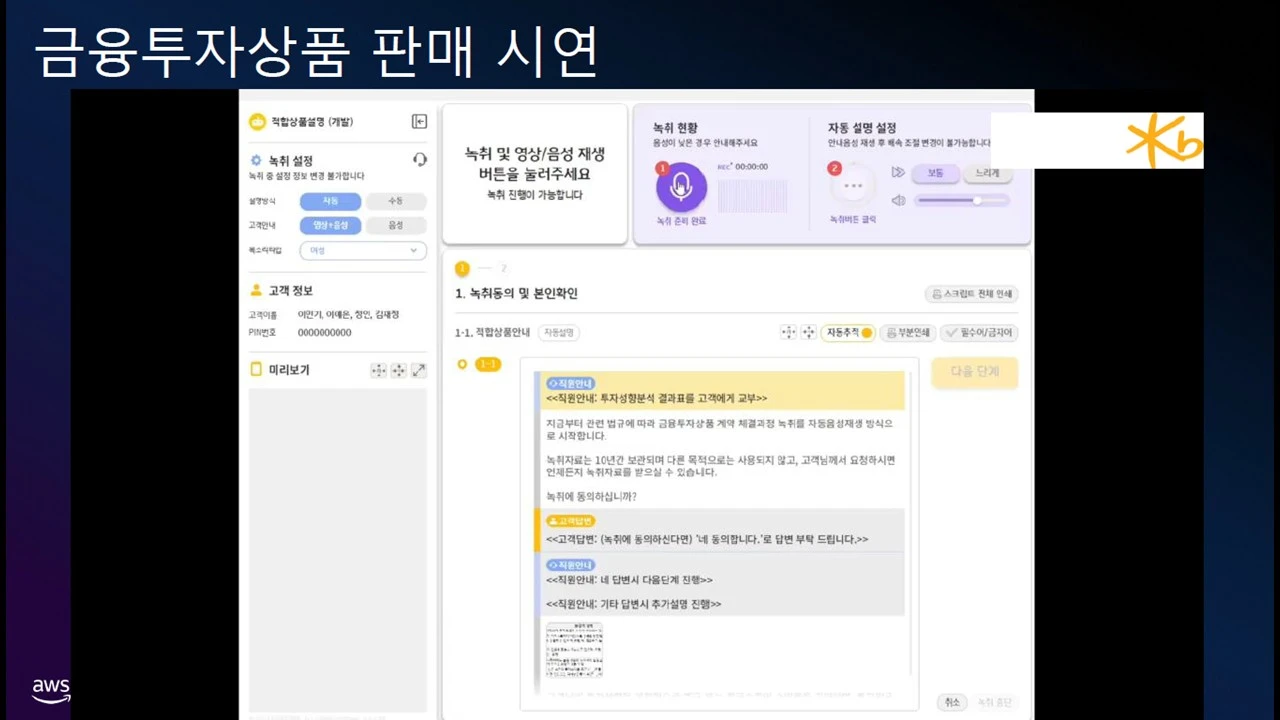Click the 다음 단계 button
The image size is (1280, 720).
[975, 372]
